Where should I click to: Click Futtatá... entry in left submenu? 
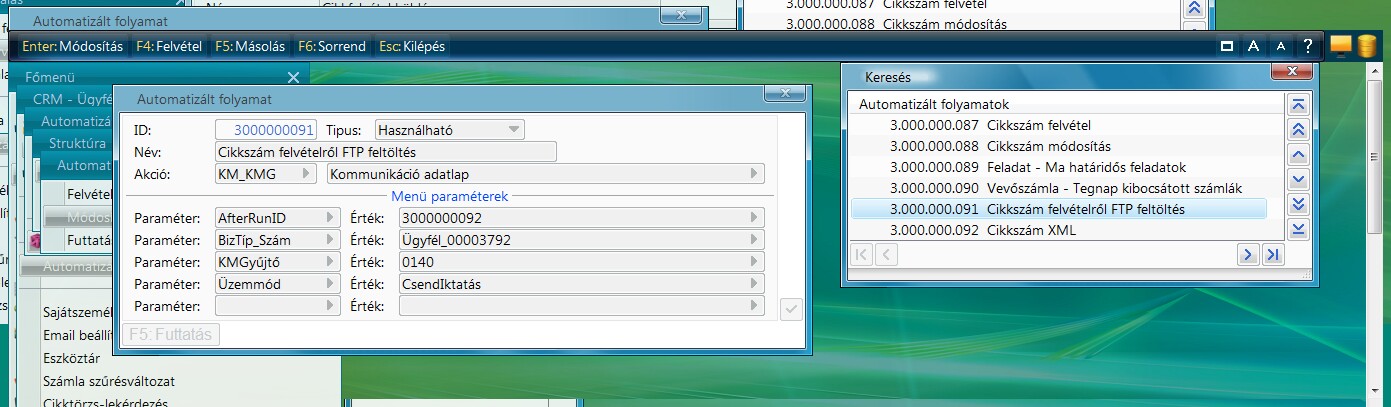point(89,240)
